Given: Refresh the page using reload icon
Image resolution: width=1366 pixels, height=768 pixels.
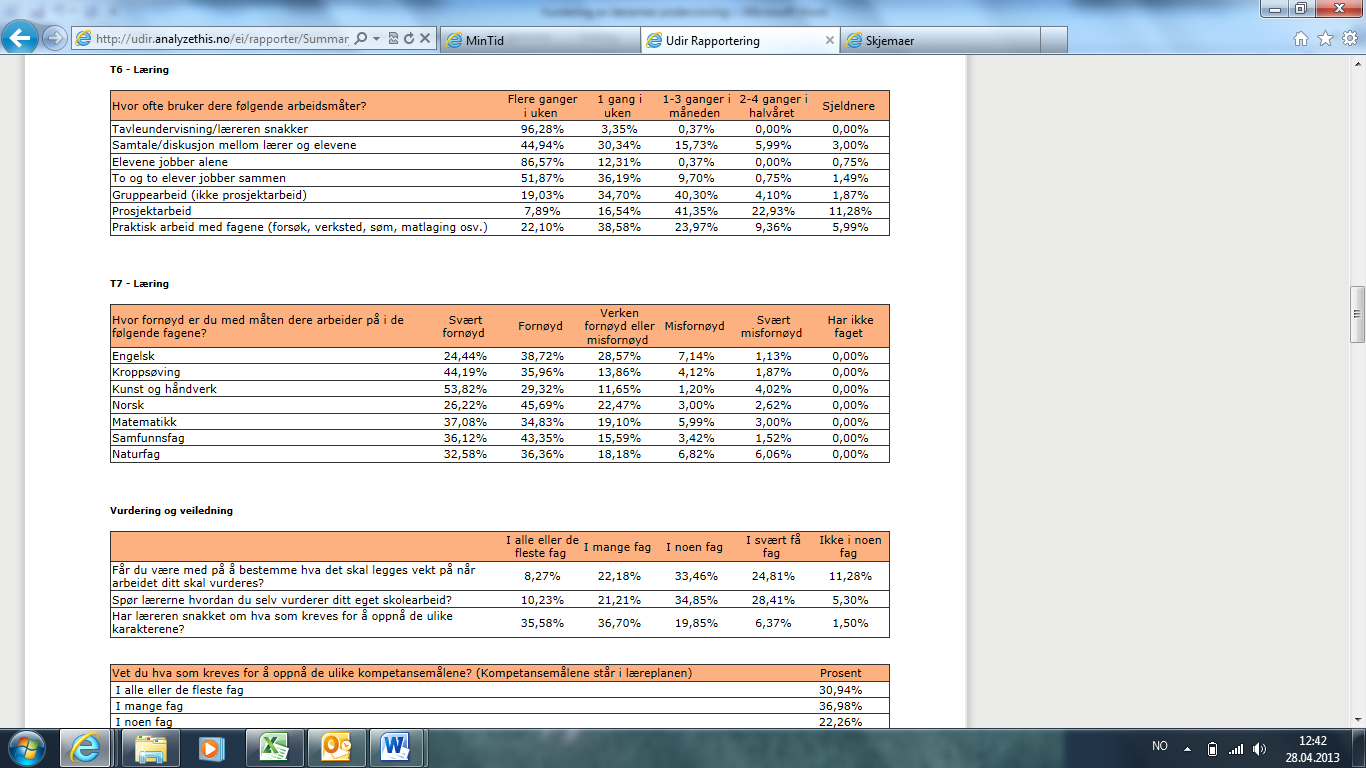Looking at the screenshot, I should coord(409,40).
